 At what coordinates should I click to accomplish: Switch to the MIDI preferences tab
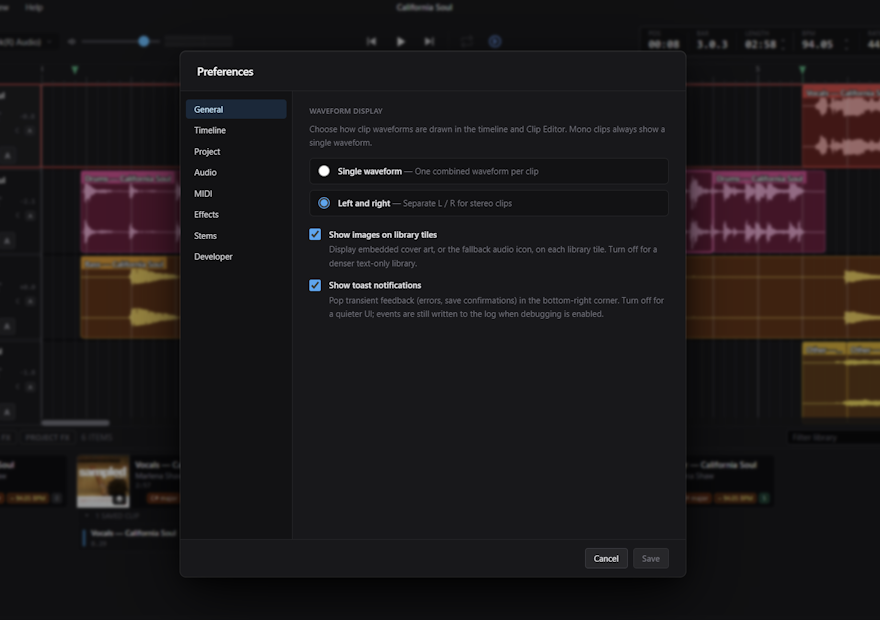point(236,194)
